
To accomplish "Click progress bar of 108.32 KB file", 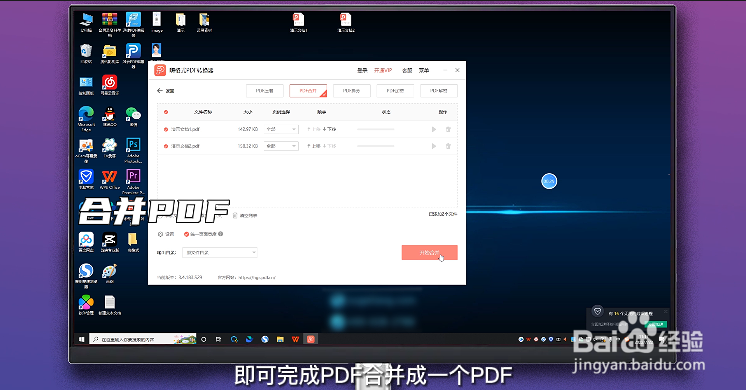I will tap(375, 146).
